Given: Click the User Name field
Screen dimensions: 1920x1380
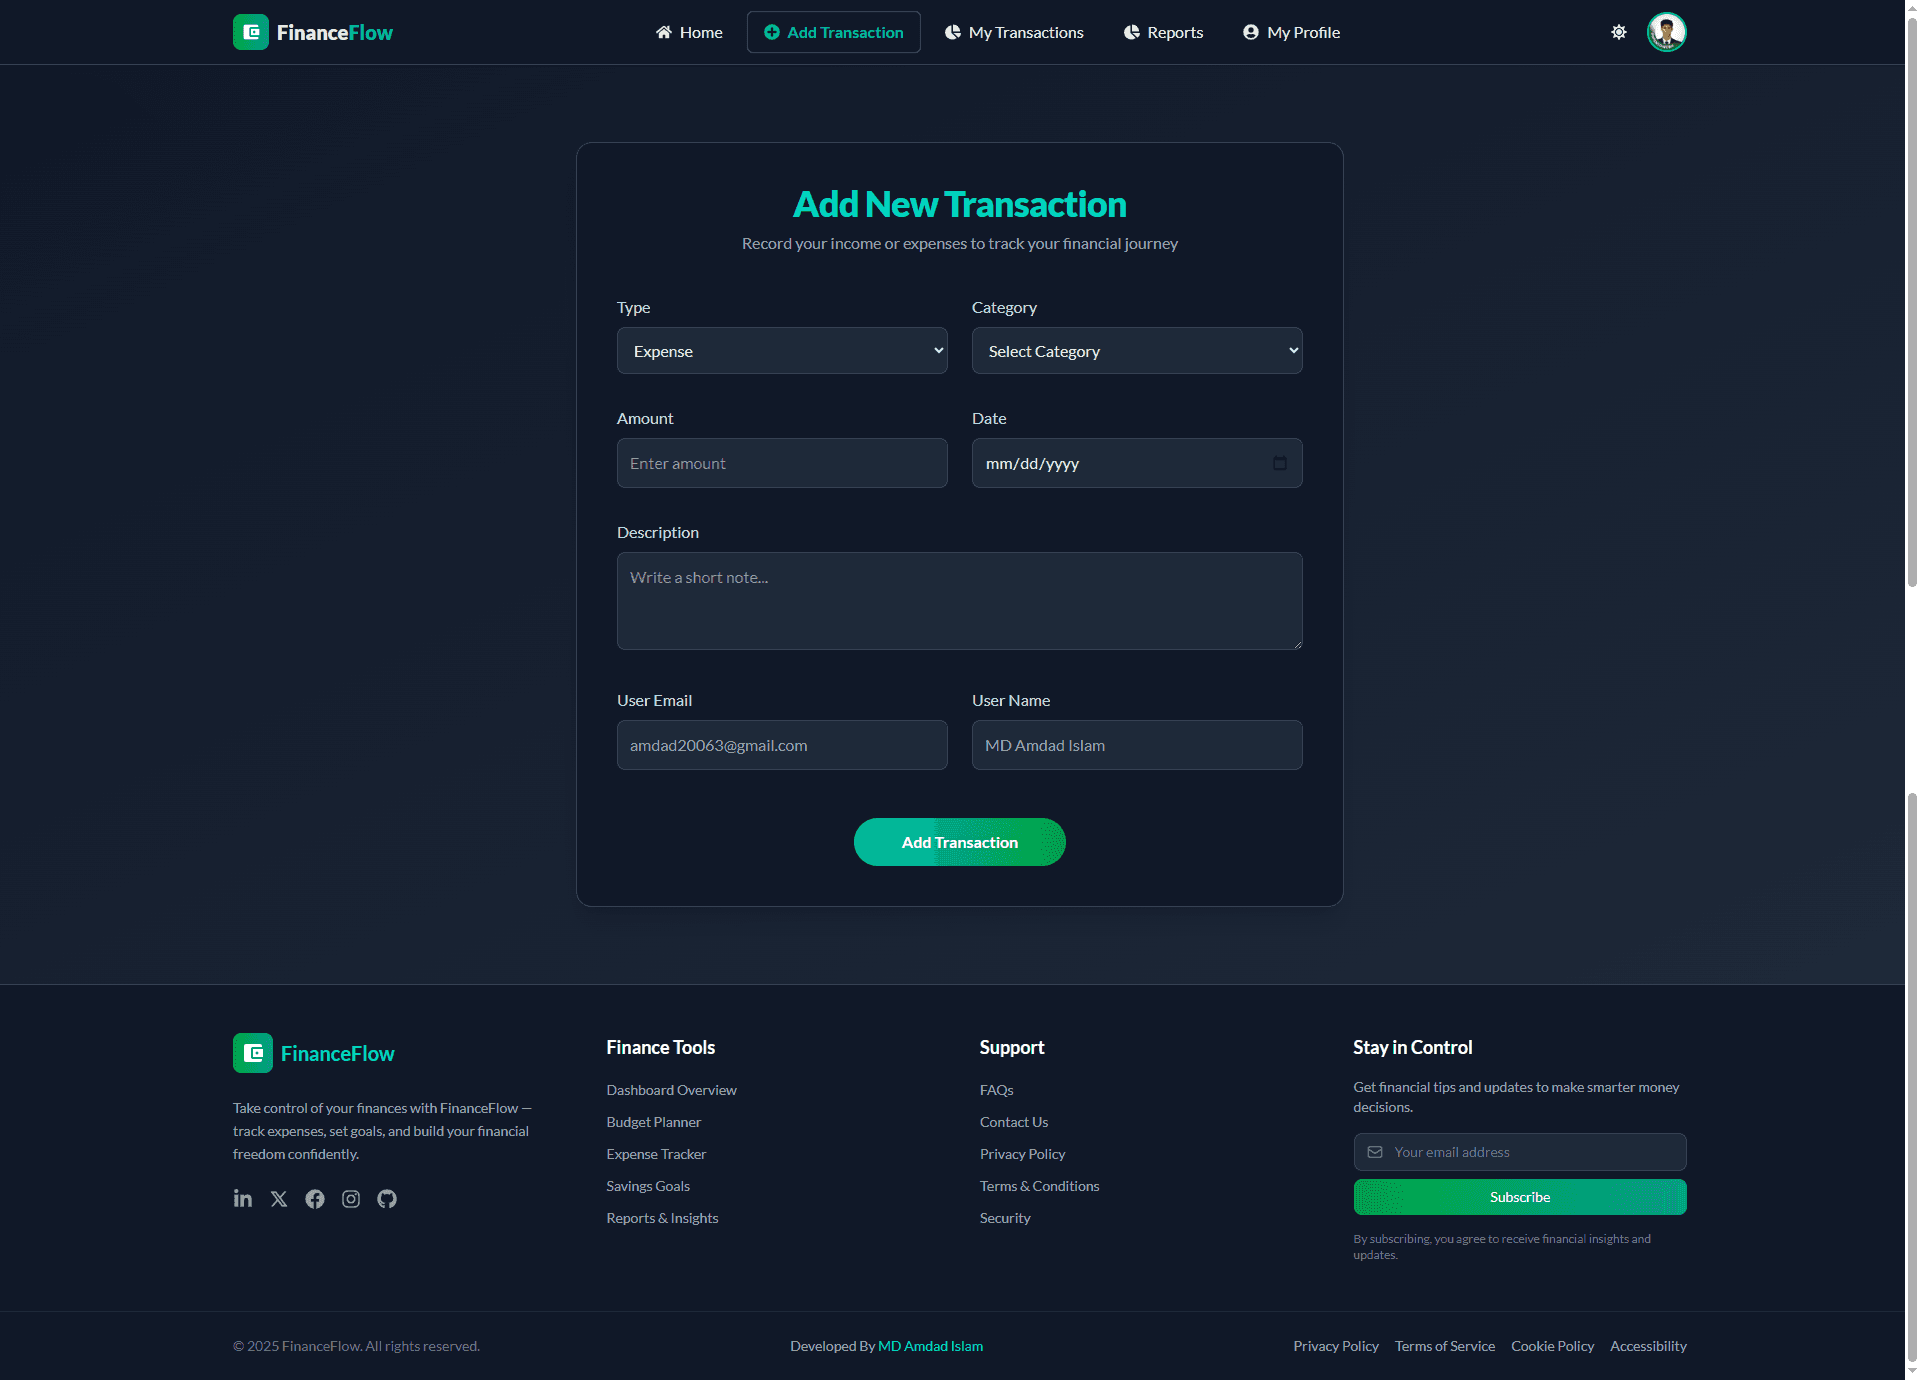Looking at the screenshot, I should click(1137, 745).
